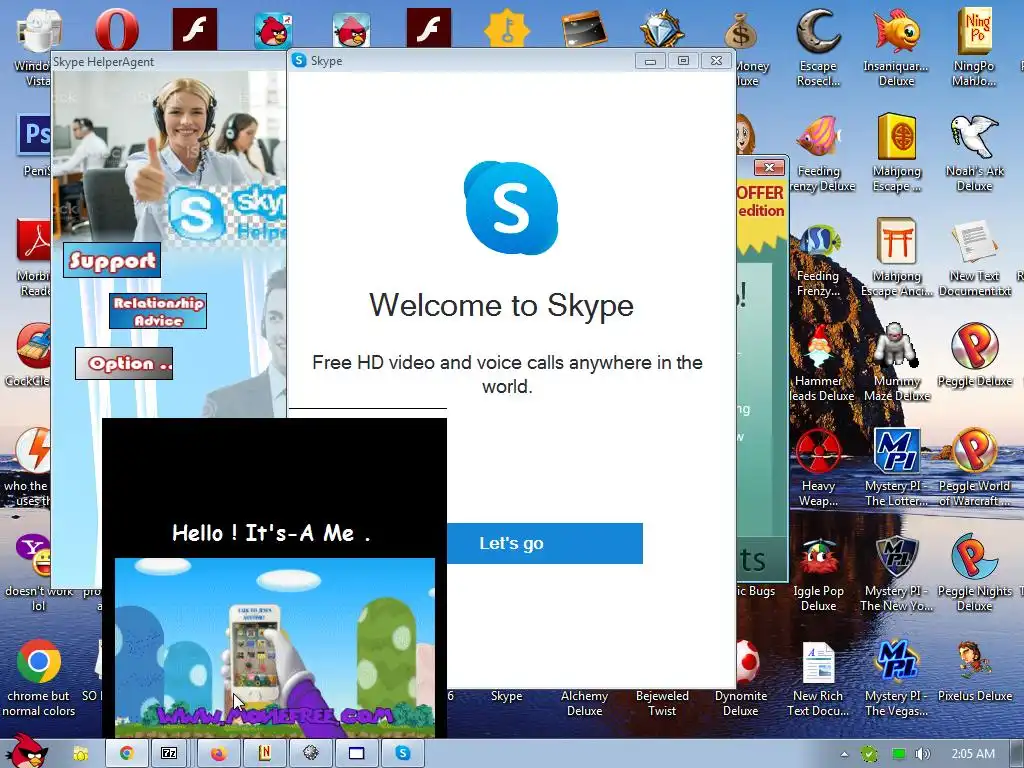Open the diamond gem desktop icon

click(x=662, y=28)
